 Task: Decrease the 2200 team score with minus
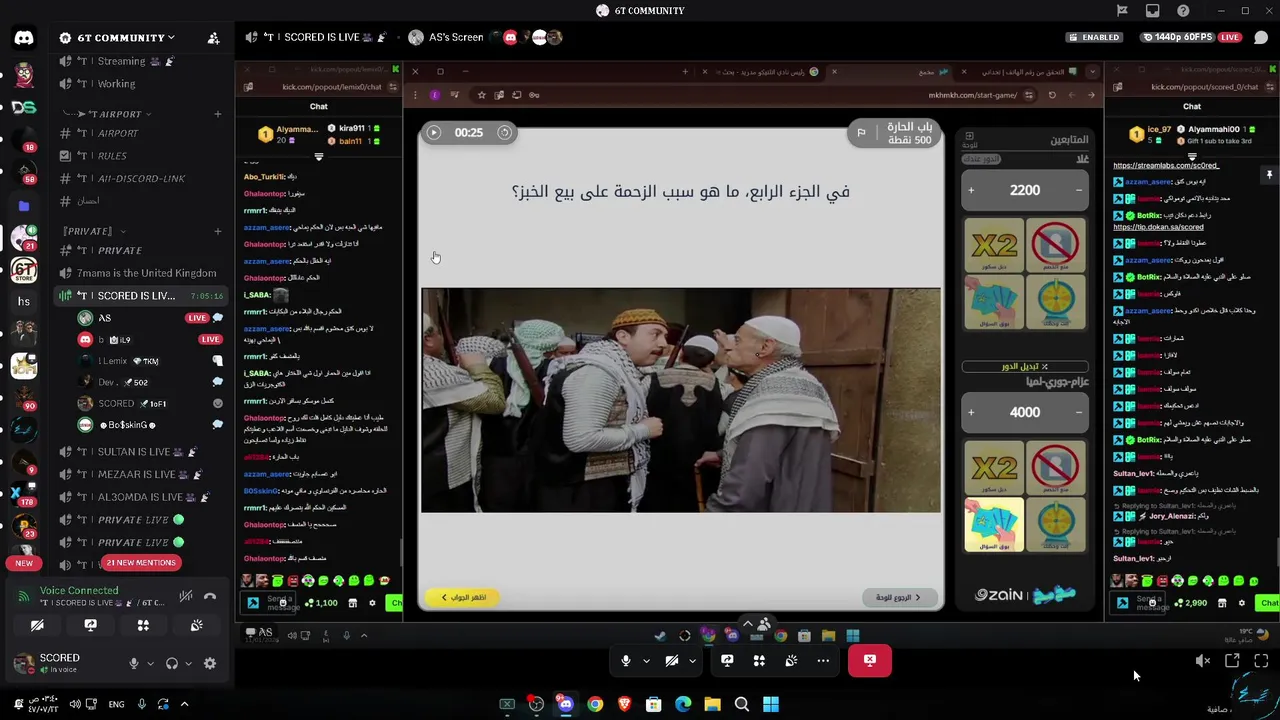pyautogui.click(x=1078, y=190)
